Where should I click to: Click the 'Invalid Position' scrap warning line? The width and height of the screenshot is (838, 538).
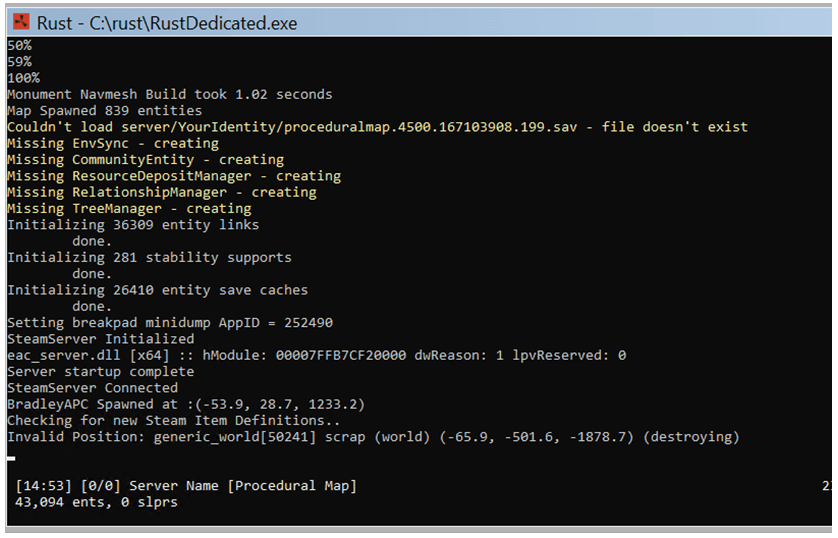(373, 437)
